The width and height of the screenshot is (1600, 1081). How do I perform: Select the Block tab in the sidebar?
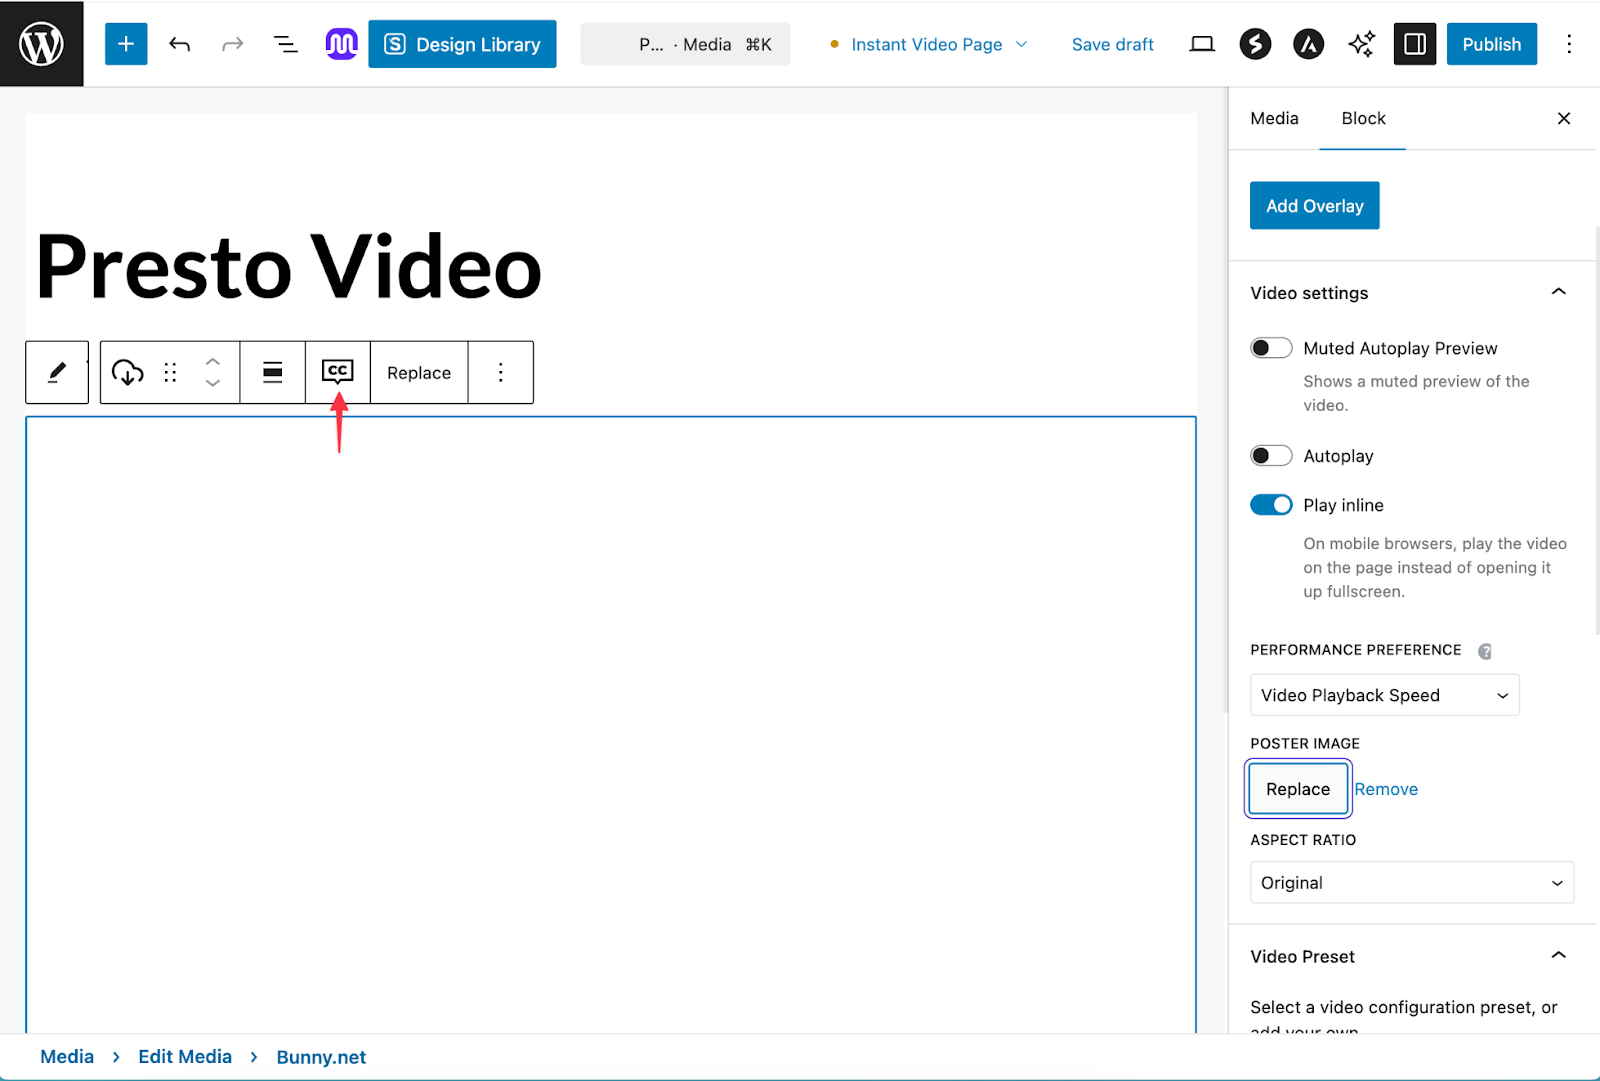tap(1362, 118)
